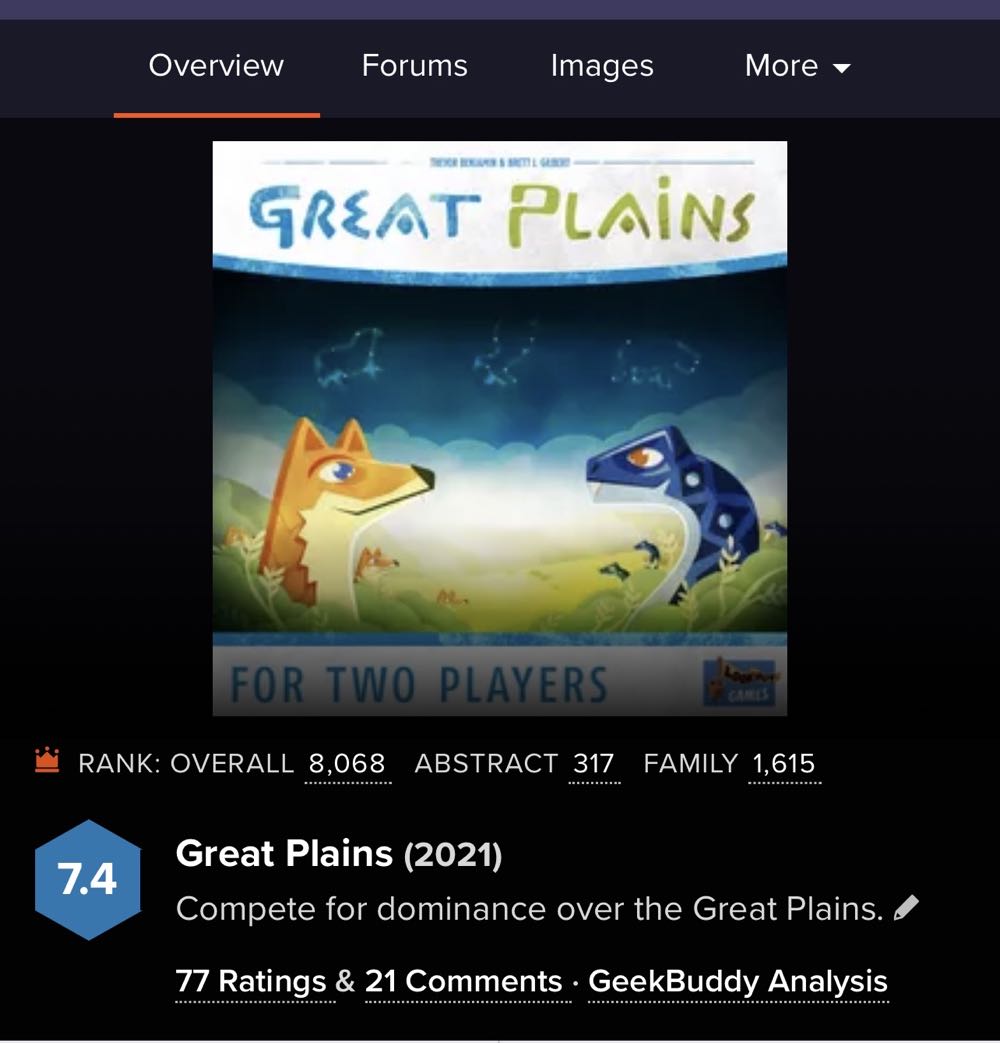Click the Family rank 1,615 link
The width and height of the screenshot is (1000, 1043).
tap(784, 763)
